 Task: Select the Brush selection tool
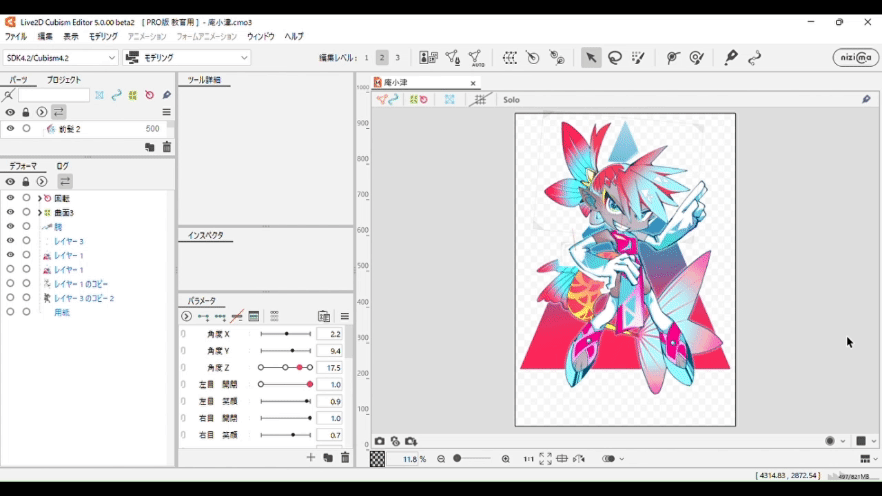point(638,57)
